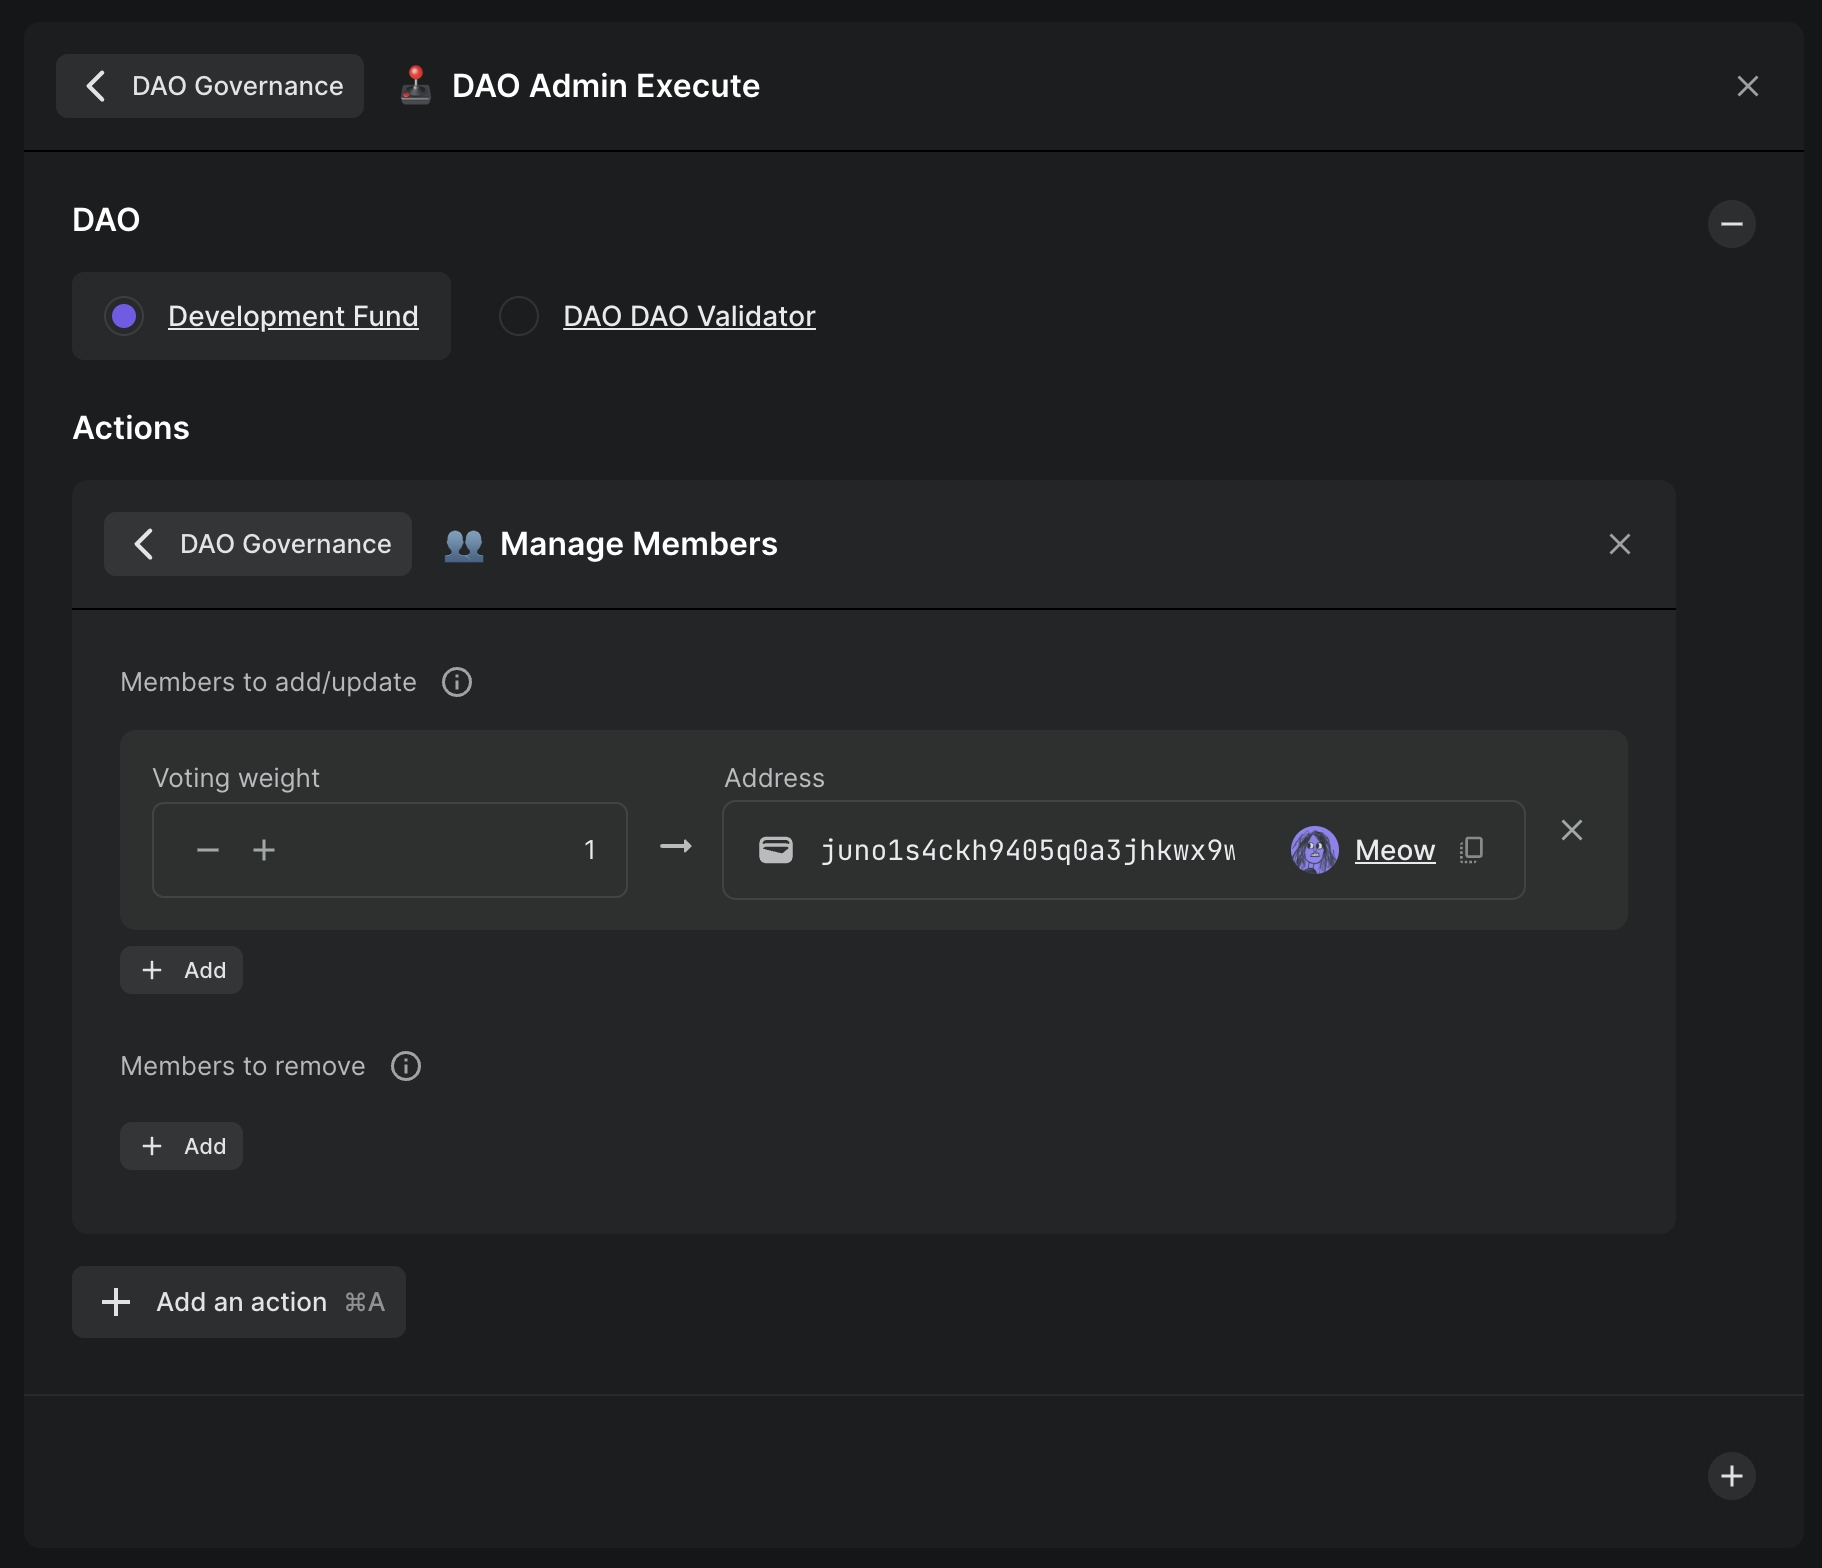Image resolution: width=1822 pixels, height=1568 pixels.
Task: Click Meow's profile avatar
Action: [x=1314, y=850]
